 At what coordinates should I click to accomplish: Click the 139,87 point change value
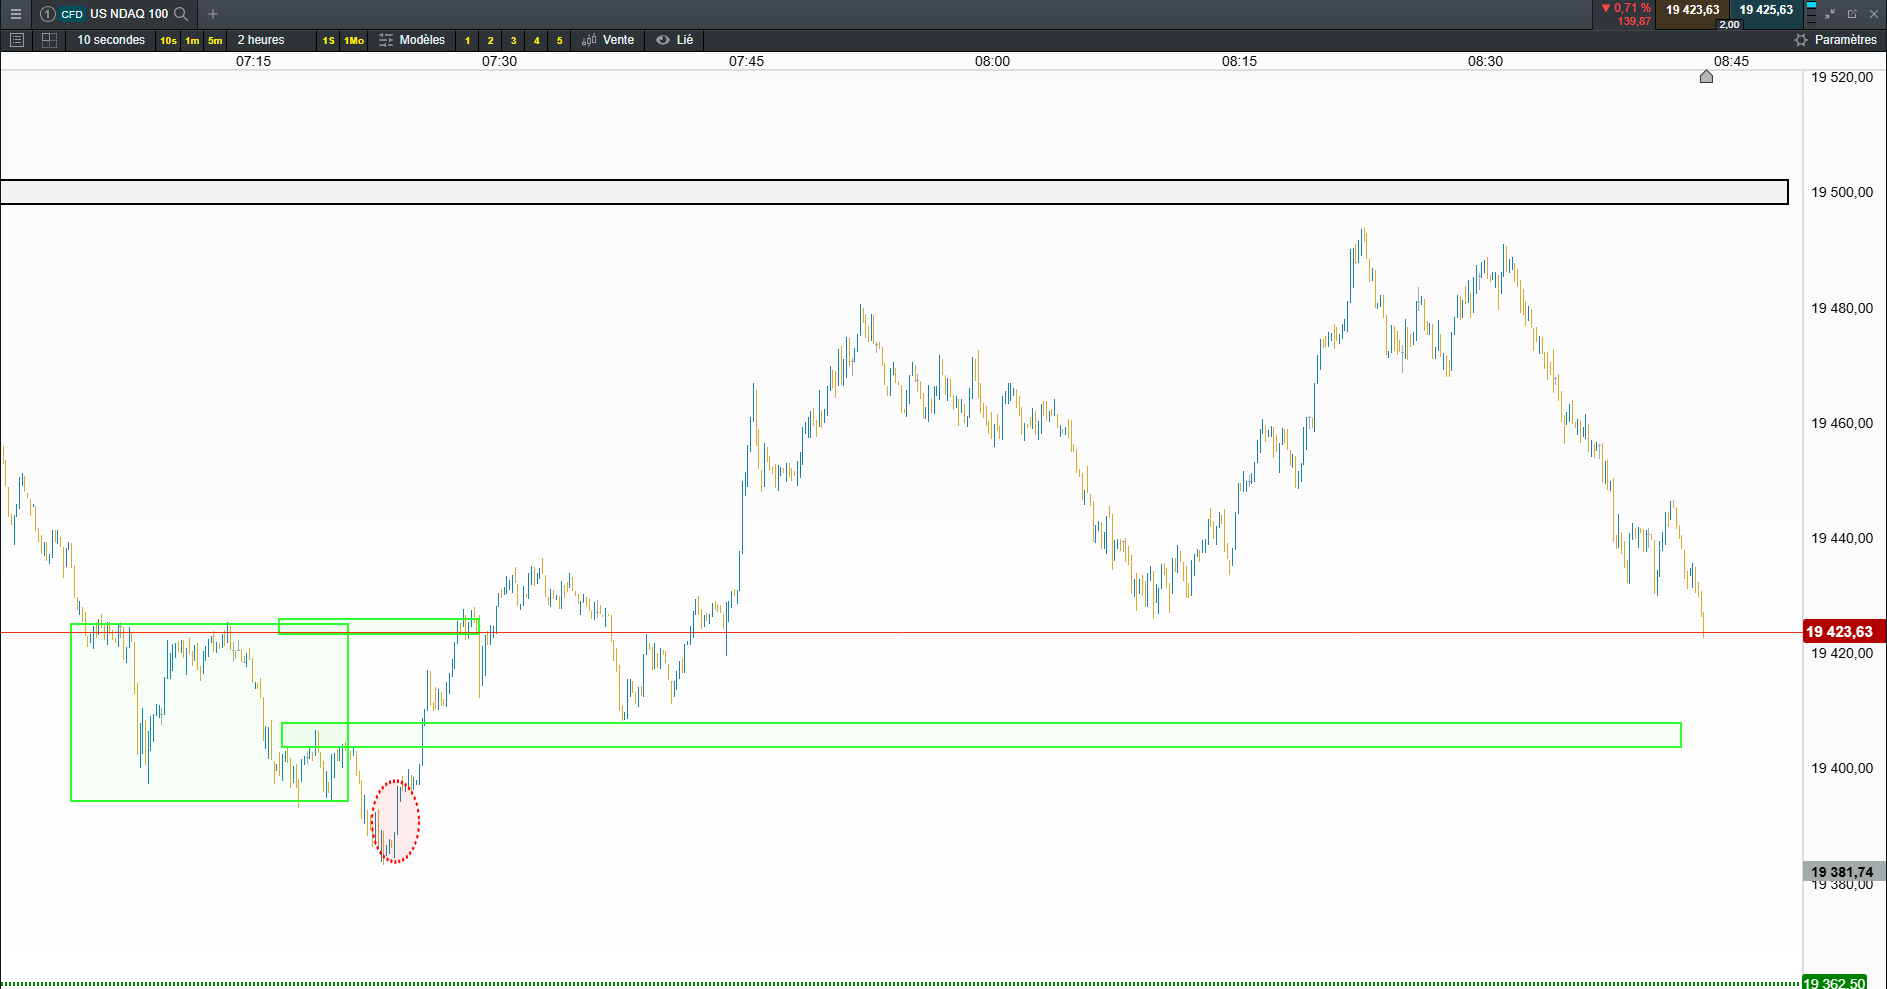pyautogui.click(x=1634, y=21)
